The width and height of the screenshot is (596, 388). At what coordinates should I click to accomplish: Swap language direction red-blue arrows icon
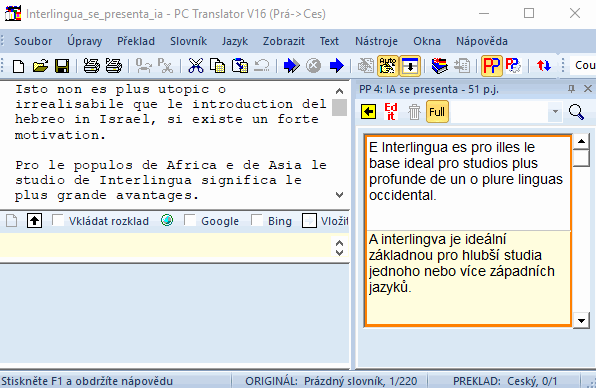coord(544,66)
